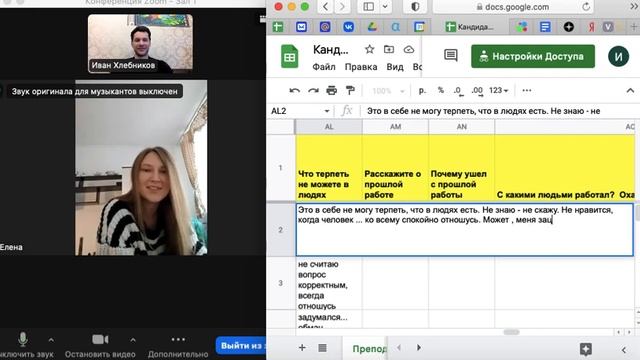Click header cell 'Что терпеть не можете в людях'

click(329, 167)
